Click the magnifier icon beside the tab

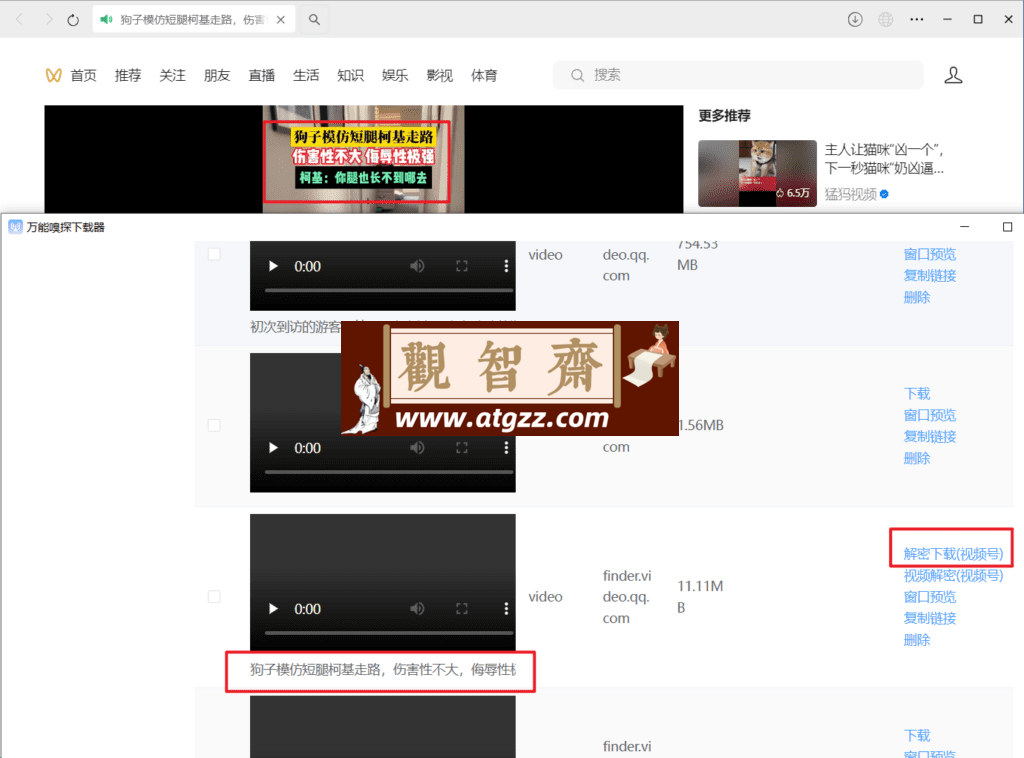pos(314,20)
